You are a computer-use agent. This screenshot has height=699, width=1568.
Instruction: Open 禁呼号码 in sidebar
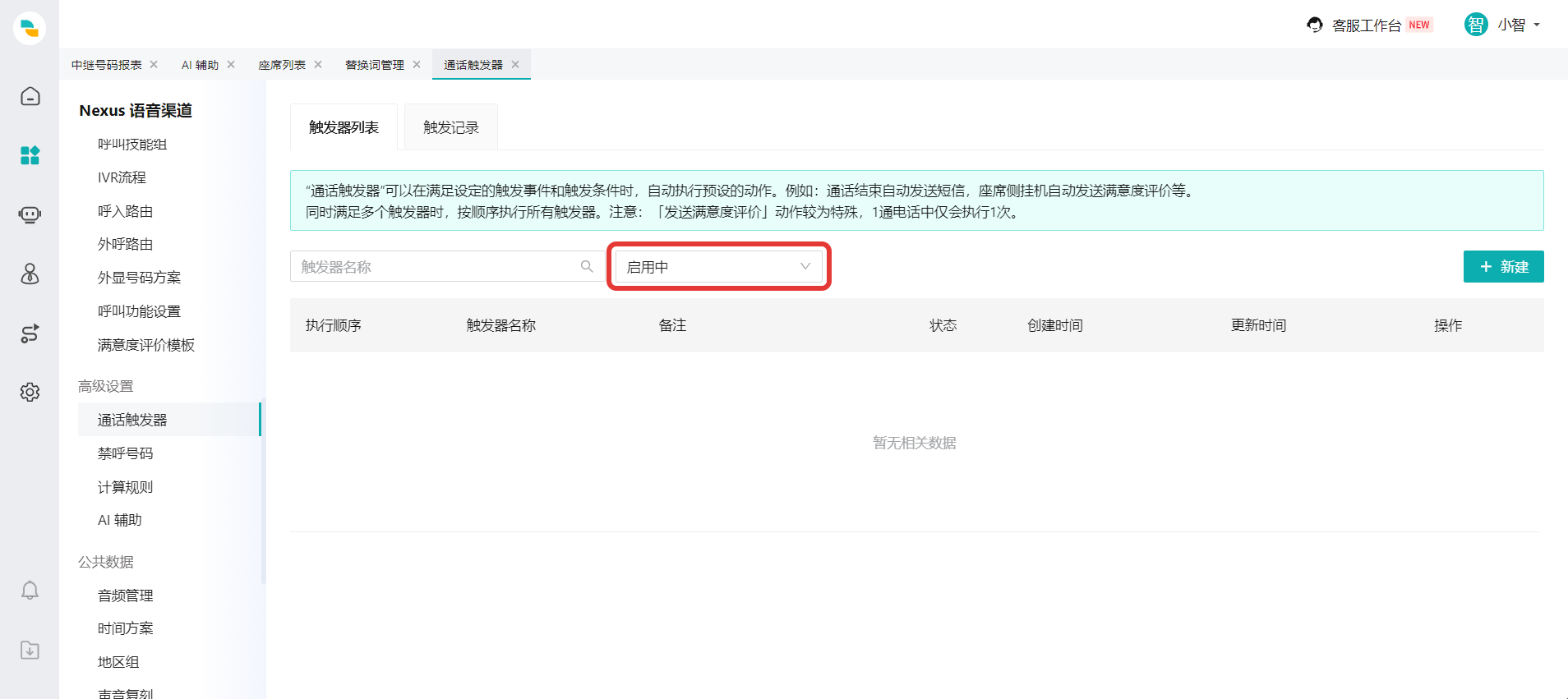click(x=125, y=453)
